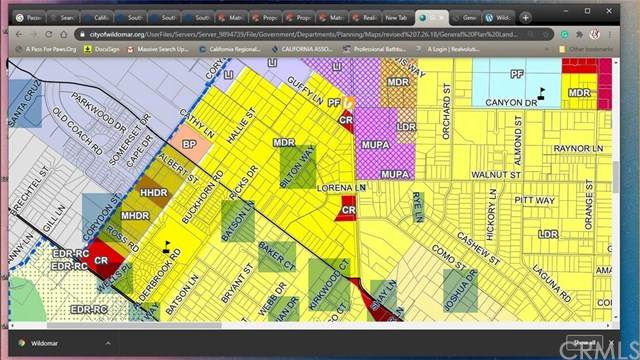Click the 'HICKORY LN' street label
The image size is (640, 360).
click(491, 215)
